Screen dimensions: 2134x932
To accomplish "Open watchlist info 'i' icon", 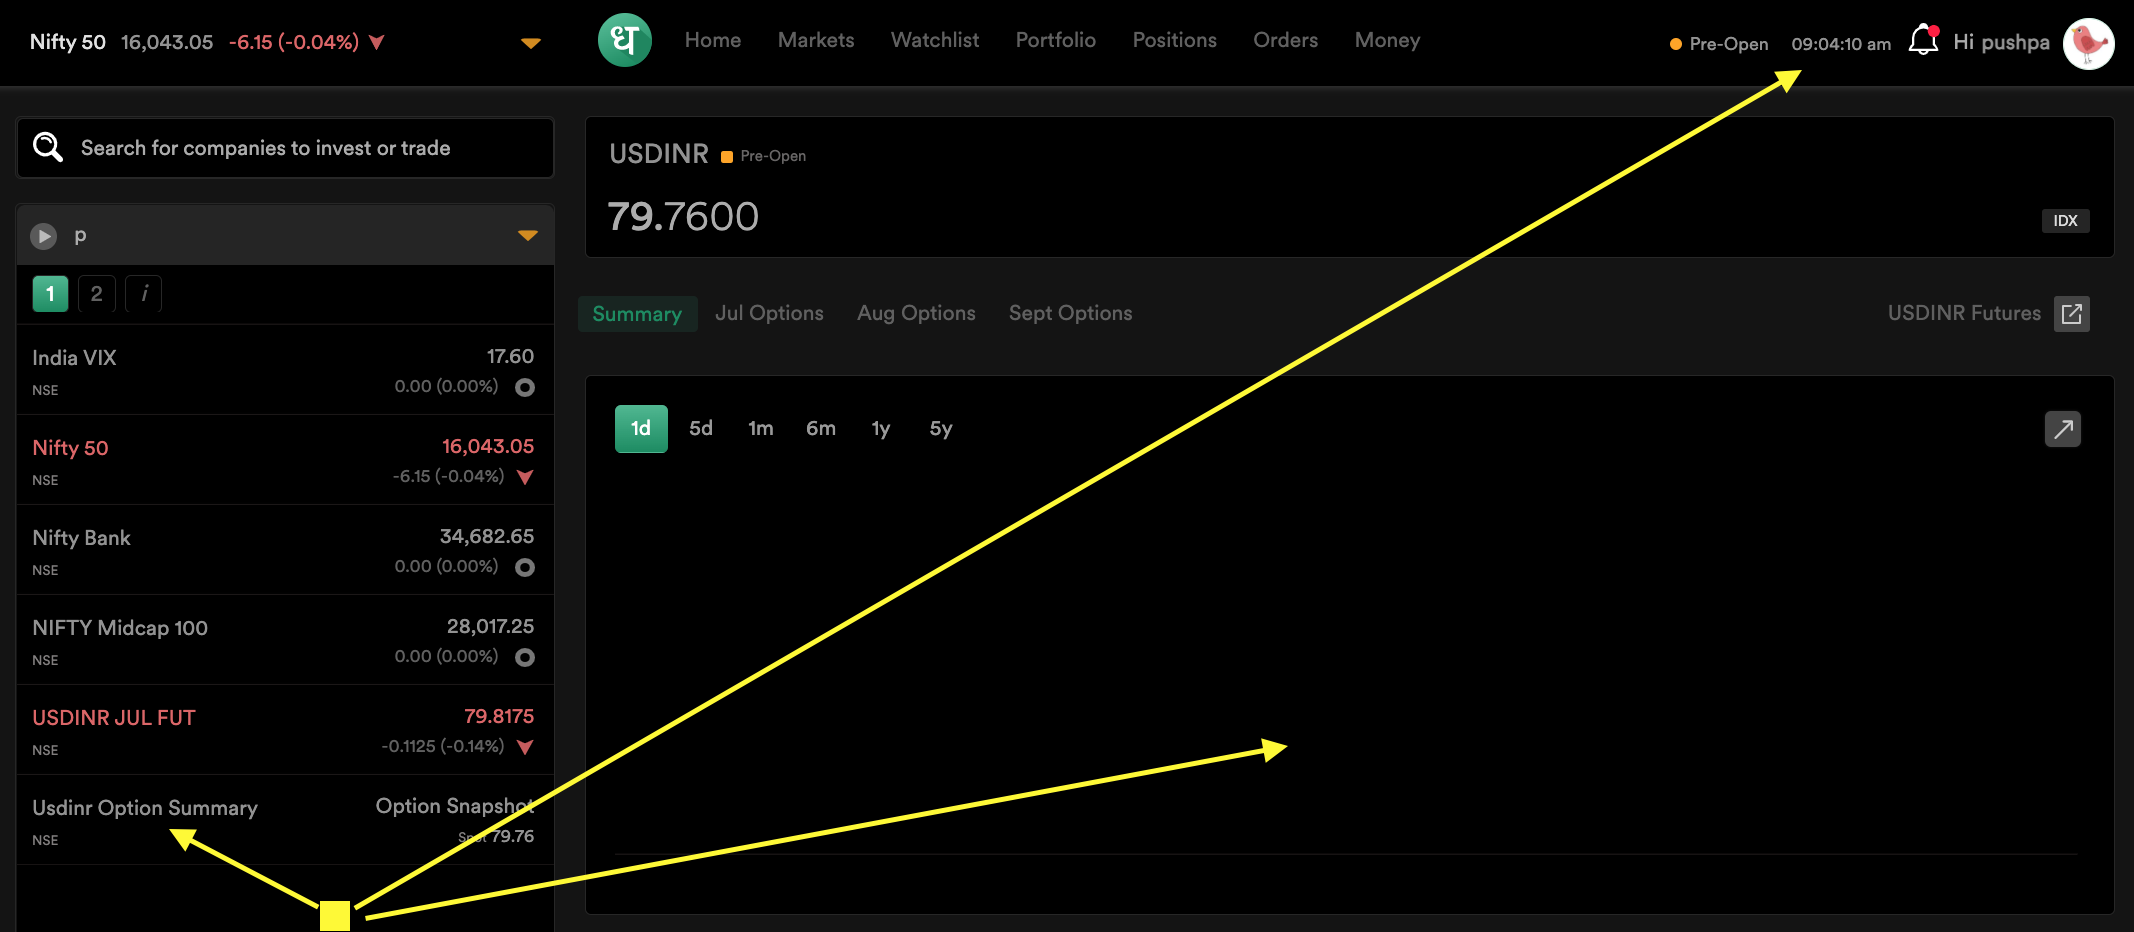I will tap(144, 294).
